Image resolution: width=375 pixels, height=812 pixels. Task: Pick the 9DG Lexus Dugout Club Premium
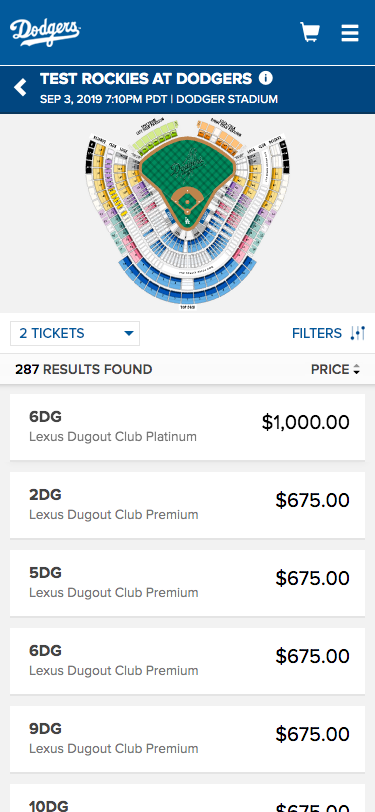[188, 739]
